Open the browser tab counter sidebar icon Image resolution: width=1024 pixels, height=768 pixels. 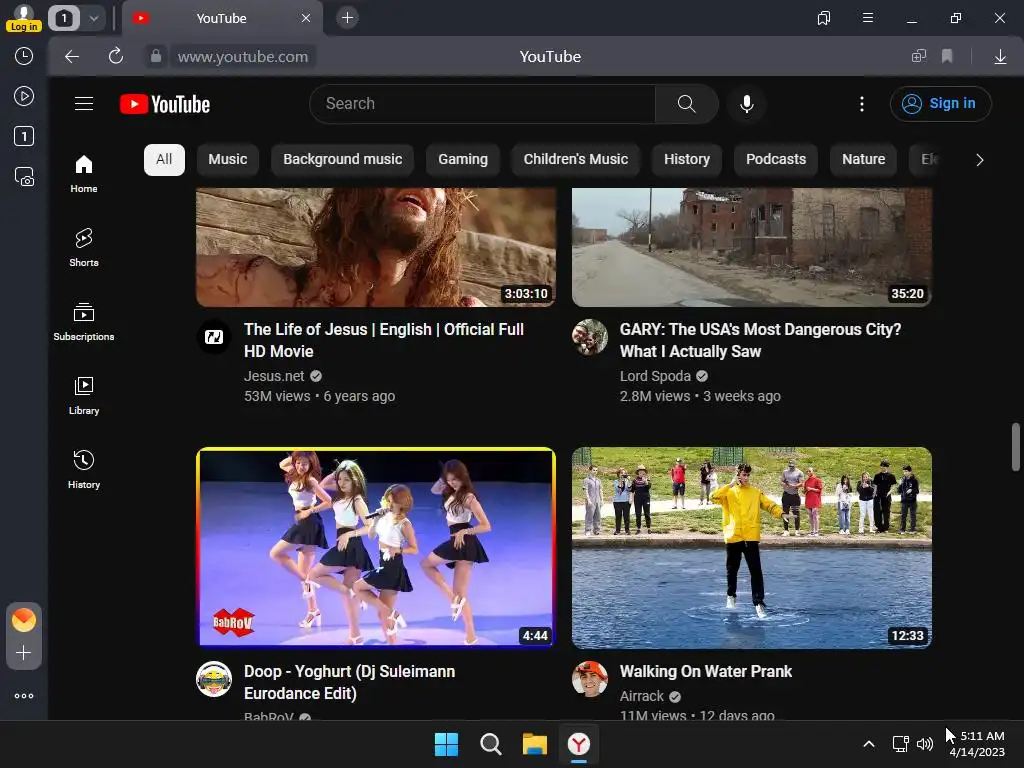coord(24,136)
